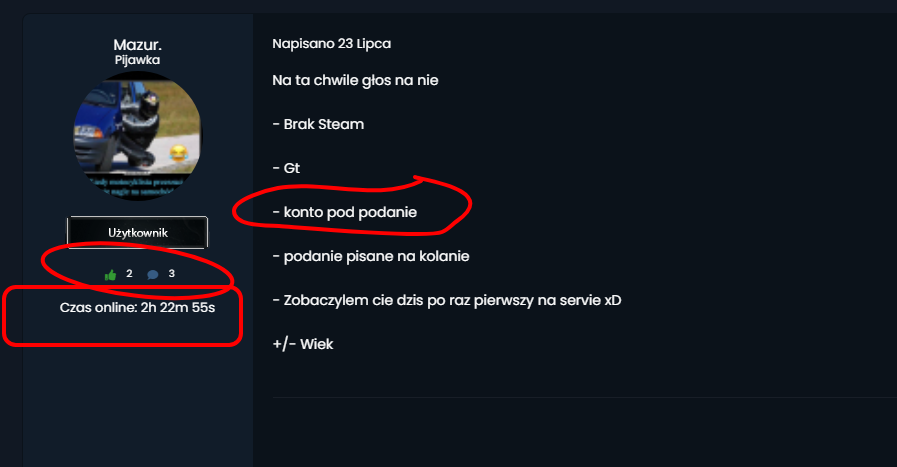Click the Brak Steam line

pyautogui.click(x=318, y=124)
